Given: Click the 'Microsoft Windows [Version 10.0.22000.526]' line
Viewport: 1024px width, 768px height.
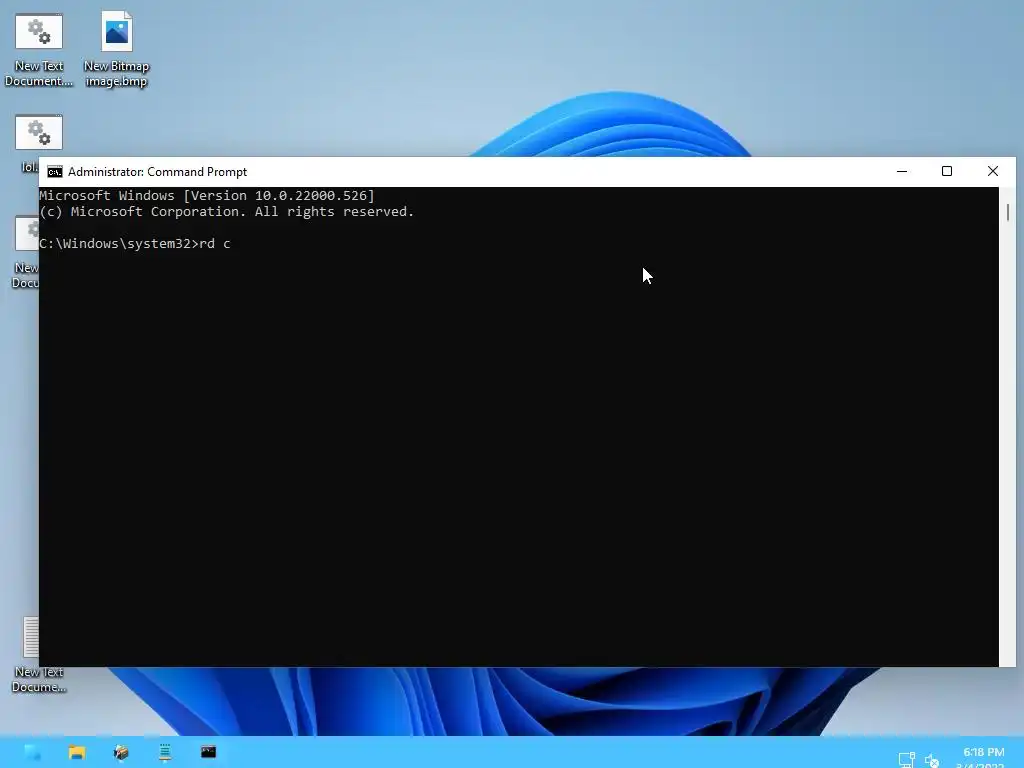Looking at the screenshot, I should coord(207,195).
